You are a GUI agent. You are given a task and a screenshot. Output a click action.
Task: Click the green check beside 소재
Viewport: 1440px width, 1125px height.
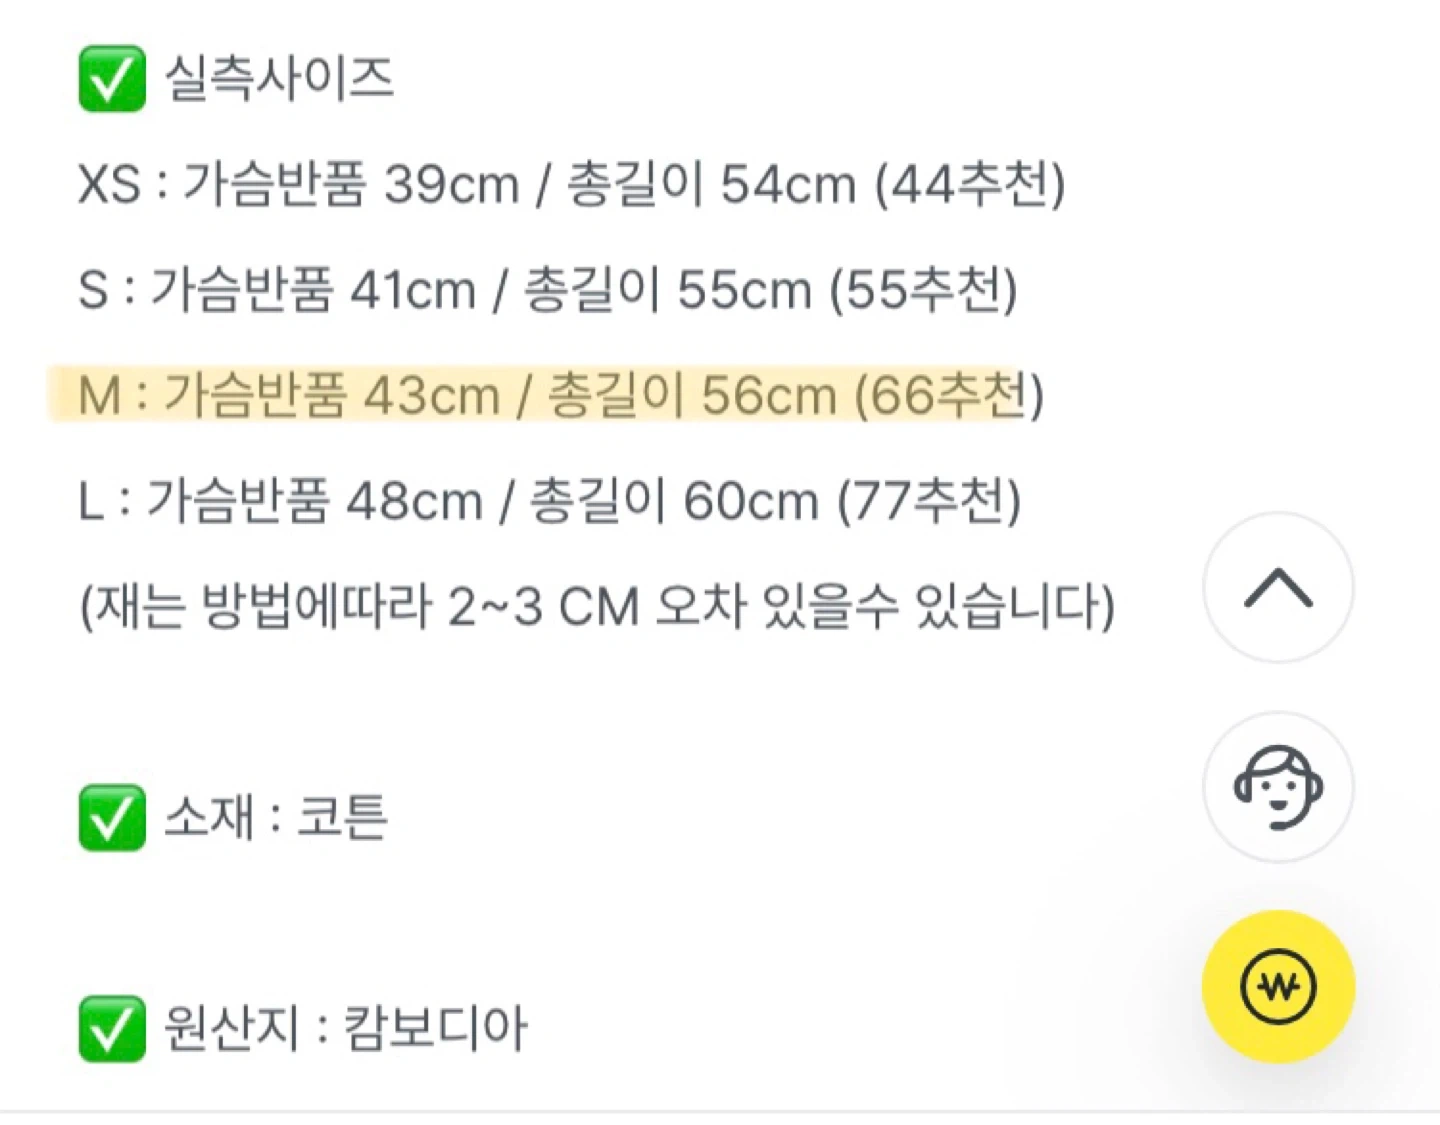coord(111,817)
